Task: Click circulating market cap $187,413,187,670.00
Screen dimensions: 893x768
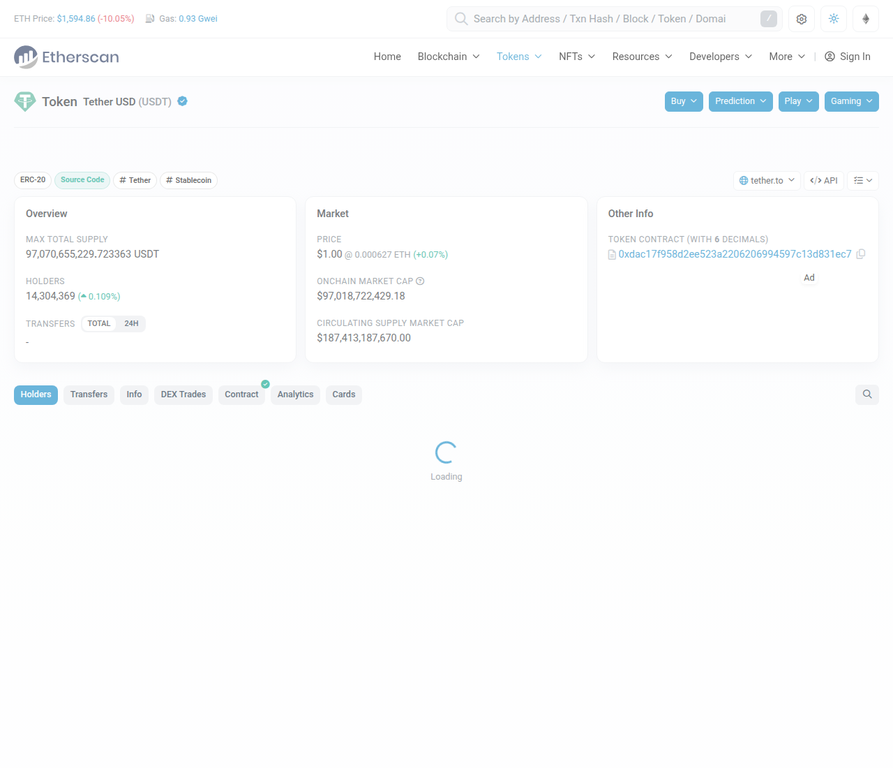Action: pyautogui.click(x=364, y=338)
